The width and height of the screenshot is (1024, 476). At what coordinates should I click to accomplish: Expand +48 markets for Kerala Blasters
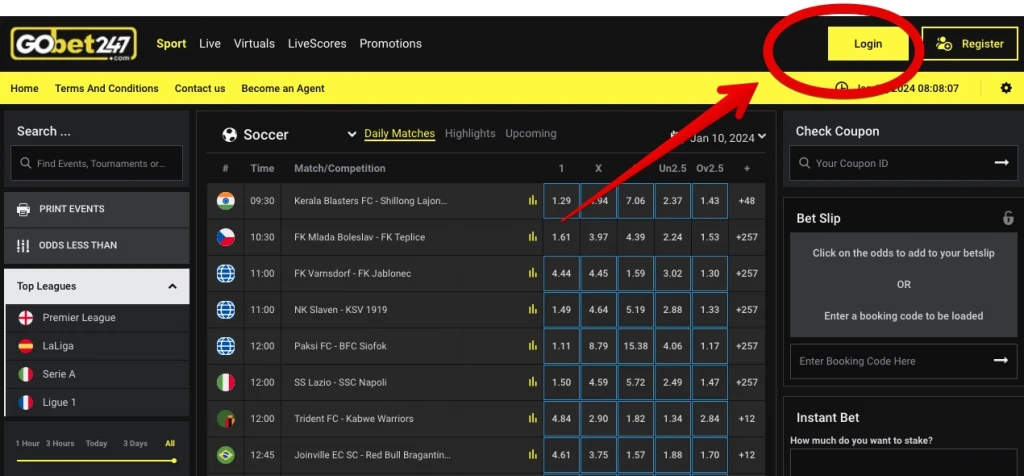point(746,200)
